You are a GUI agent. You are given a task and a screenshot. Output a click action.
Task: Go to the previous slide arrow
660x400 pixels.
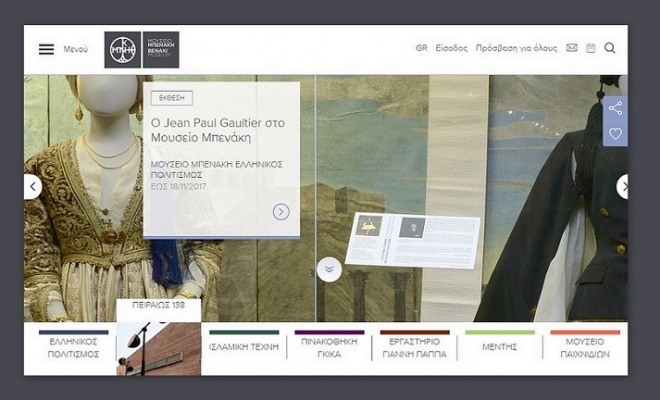[x=33, y=187]
